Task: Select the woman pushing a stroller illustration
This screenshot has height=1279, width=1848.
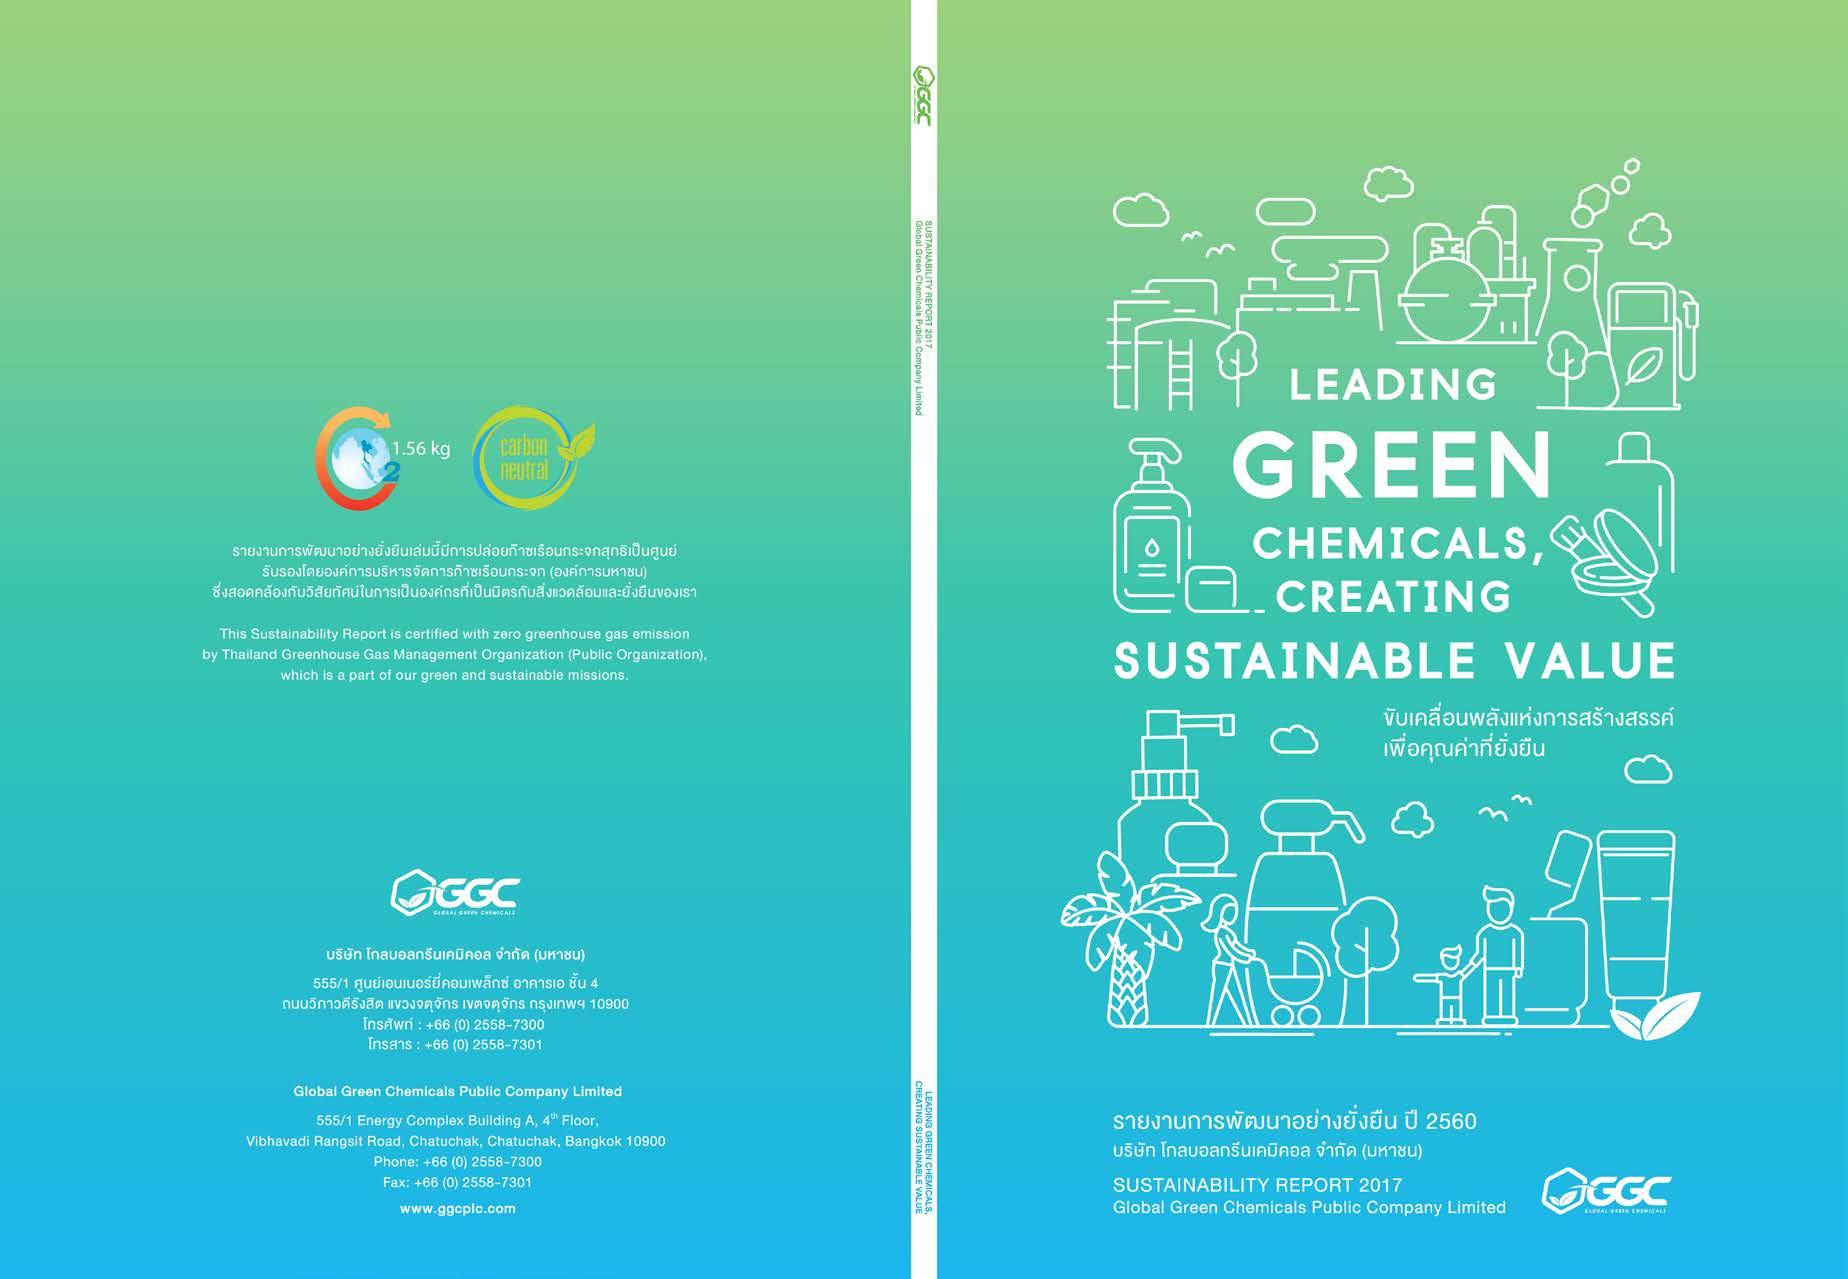Action: (1264, 960)
